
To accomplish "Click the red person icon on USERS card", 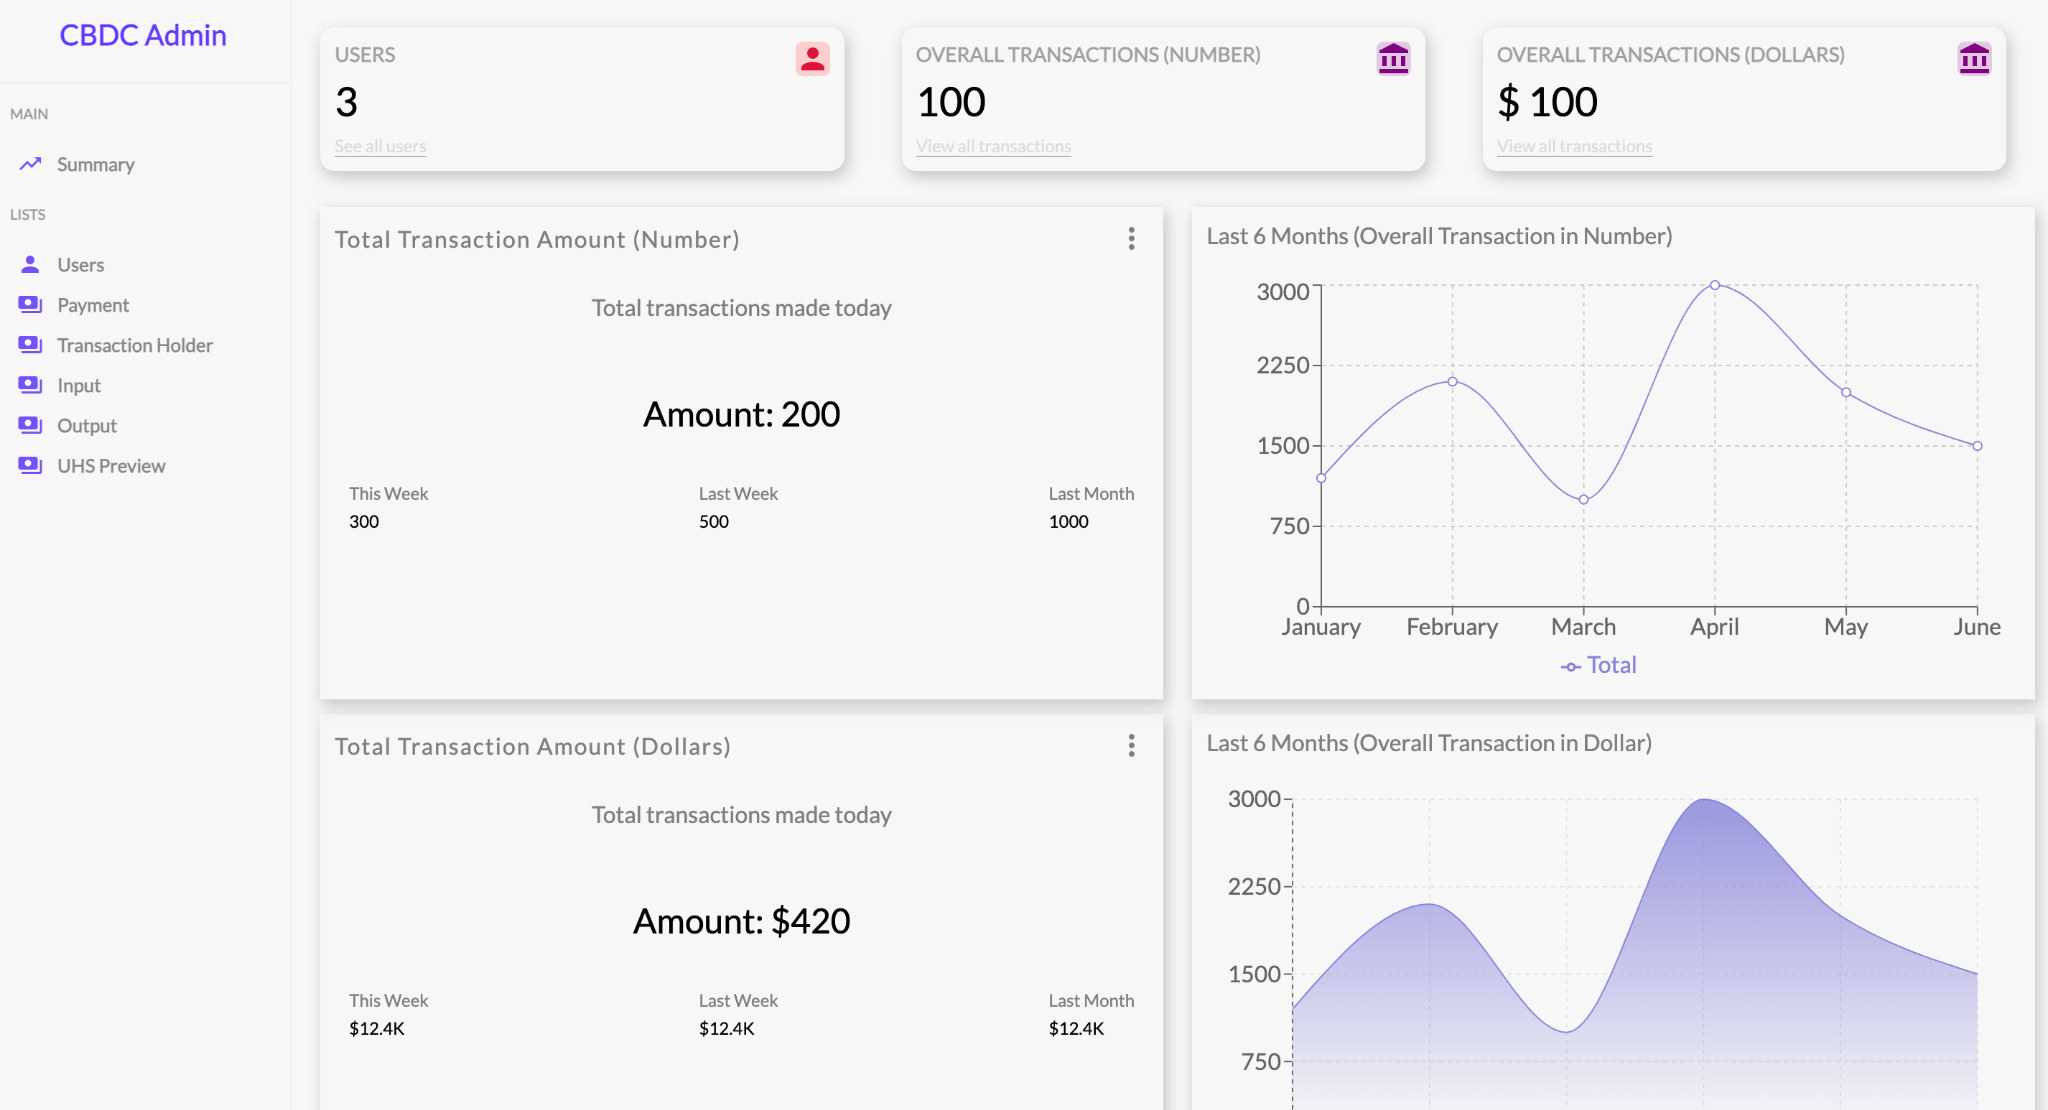I will [x=812, y=59].
